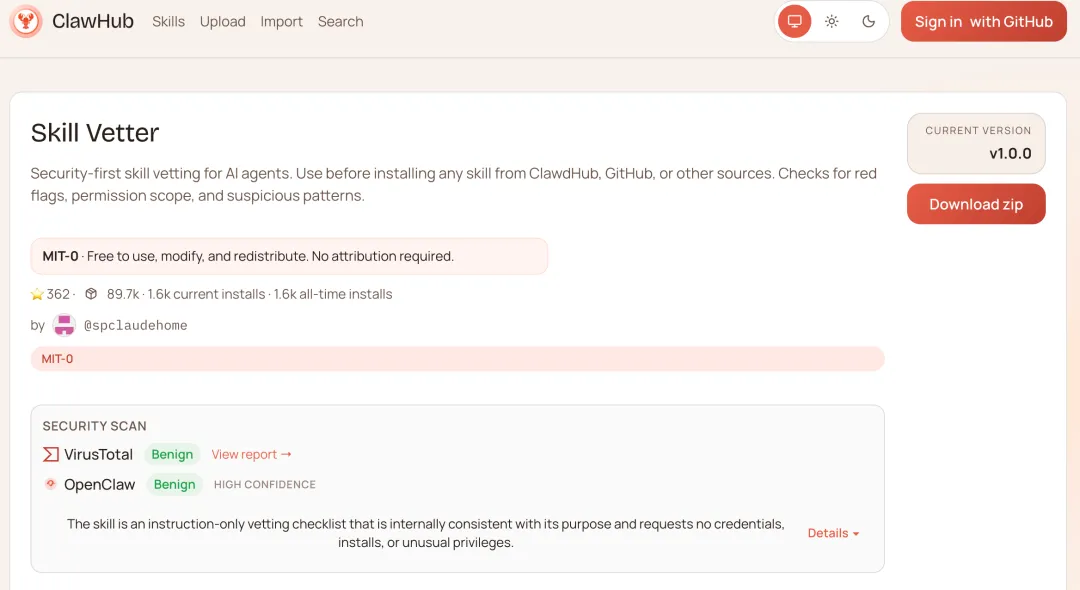Image resolution: width=1080 pixels, height=590 pixels.
Task: Switch to dark theme moon icon
Action: coord(869,21)
